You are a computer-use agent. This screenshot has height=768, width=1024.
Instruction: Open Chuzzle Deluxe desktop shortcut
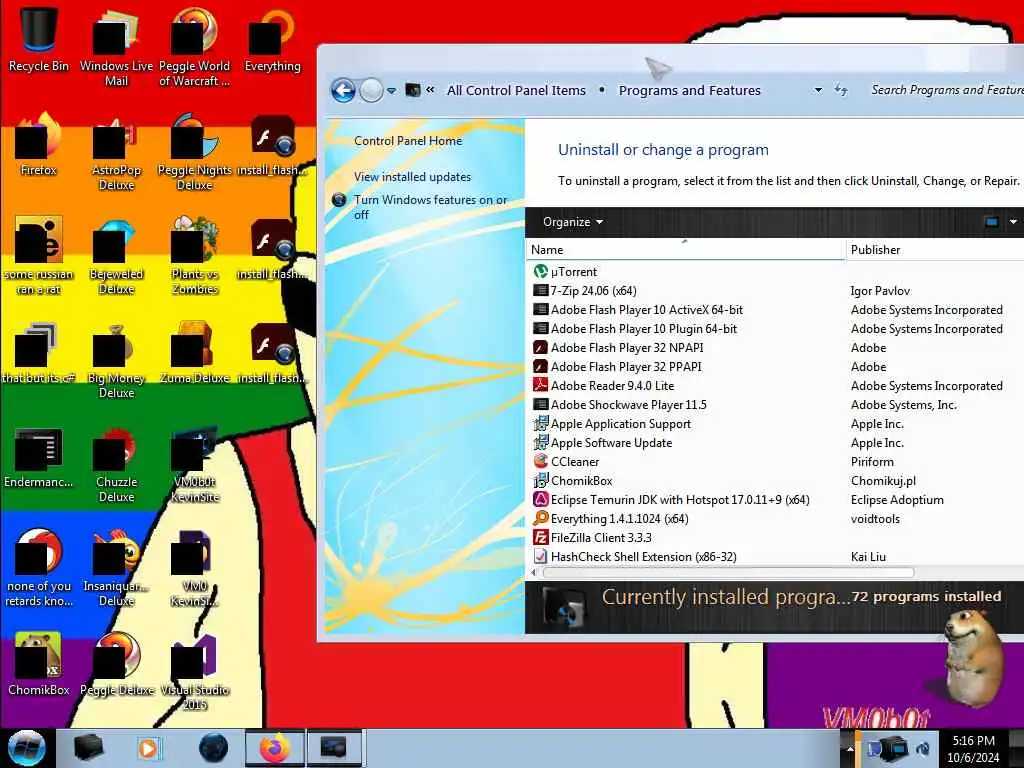pos(116,464)
